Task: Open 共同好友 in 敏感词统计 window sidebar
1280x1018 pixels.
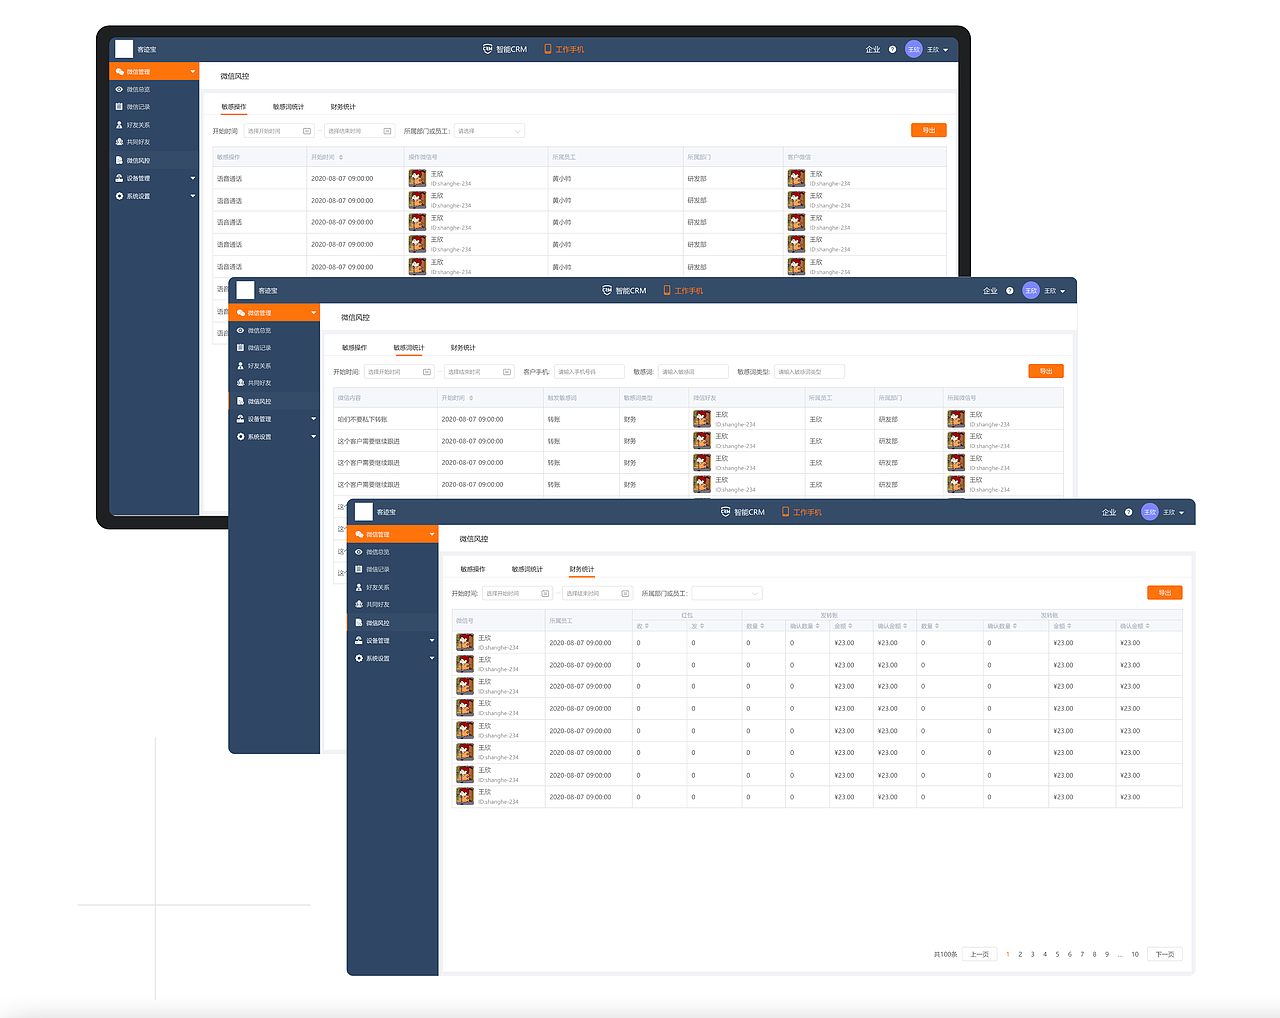Action: coord(259,383)
